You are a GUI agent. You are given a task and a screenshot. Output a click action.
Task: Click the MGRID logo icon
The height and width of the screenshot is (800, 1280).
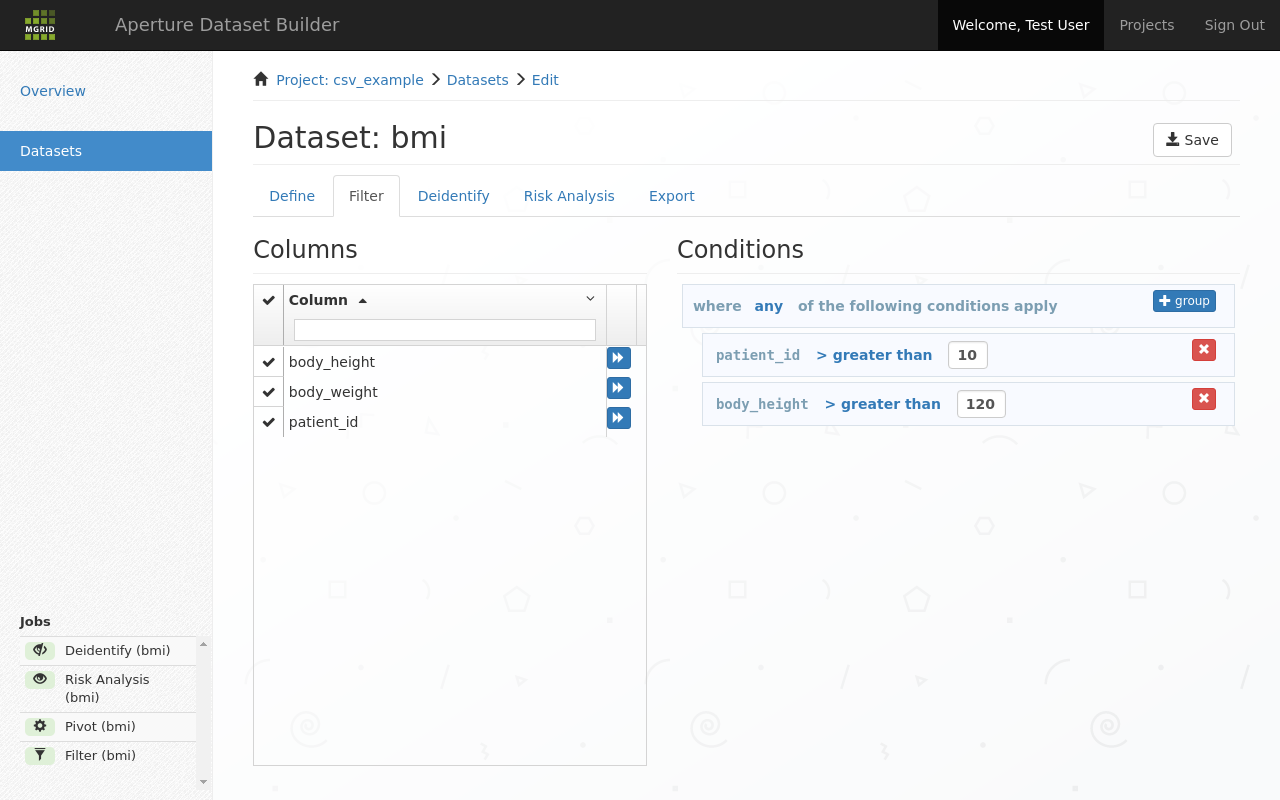pos(40,25)
